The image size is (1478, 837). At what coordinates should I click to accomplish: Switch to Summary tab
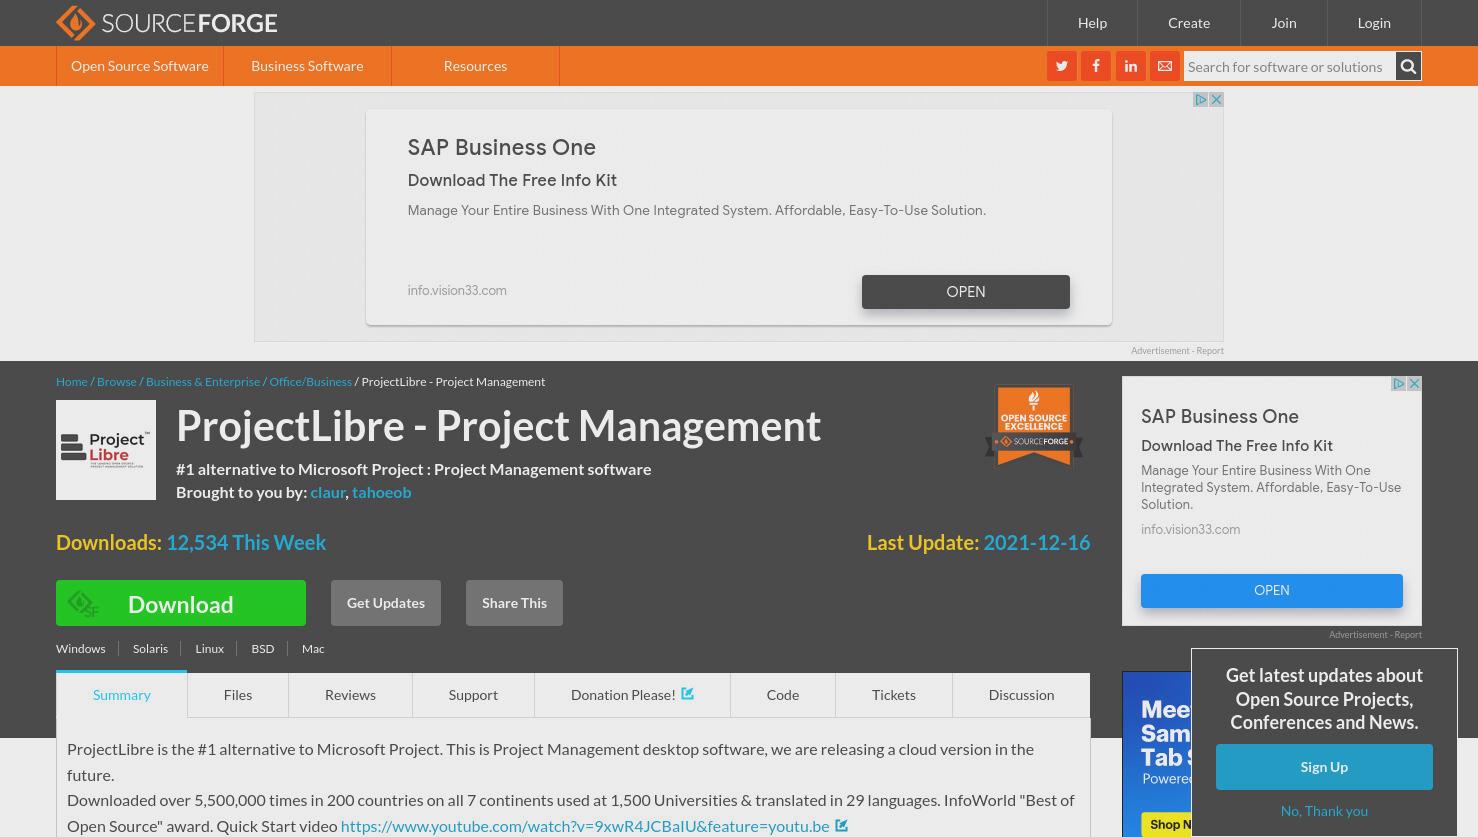[122, 695]
